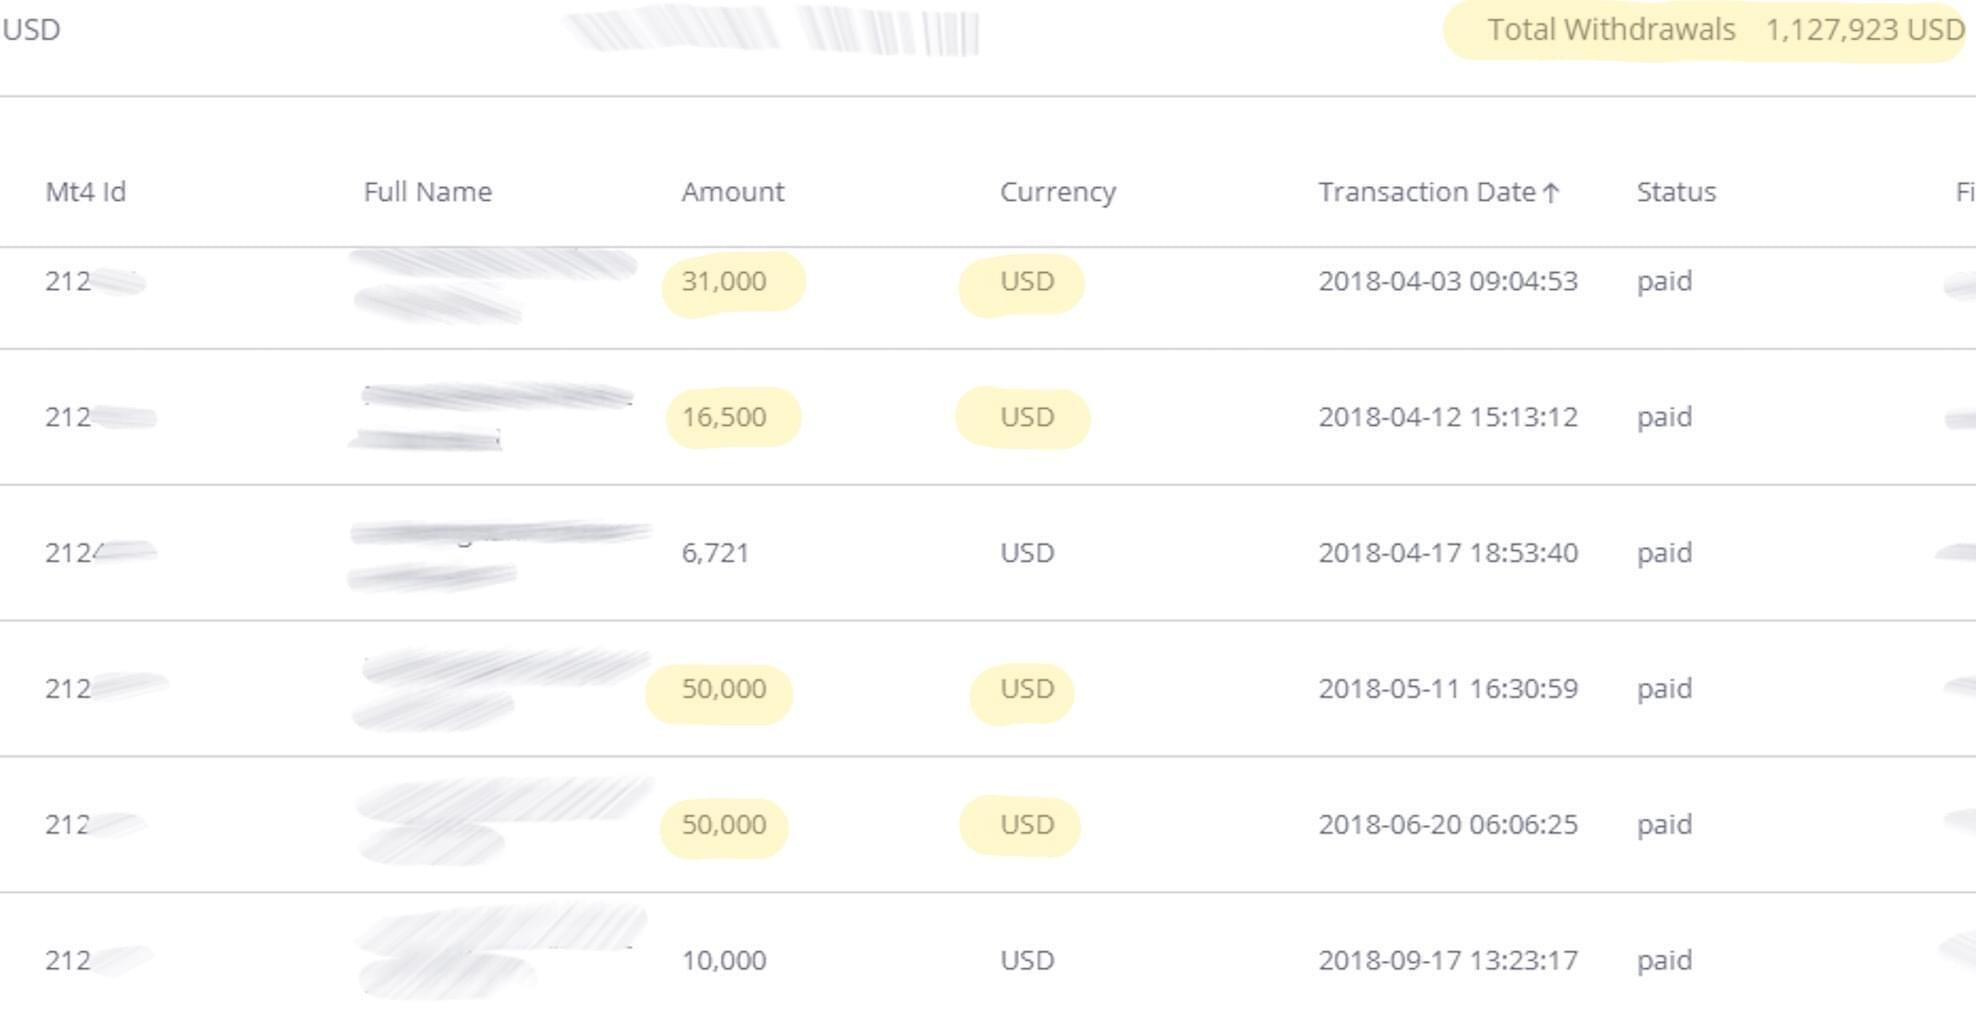1976x1012 pixels.
Task: Click the 6,721 amount cell
Action: 715,553
